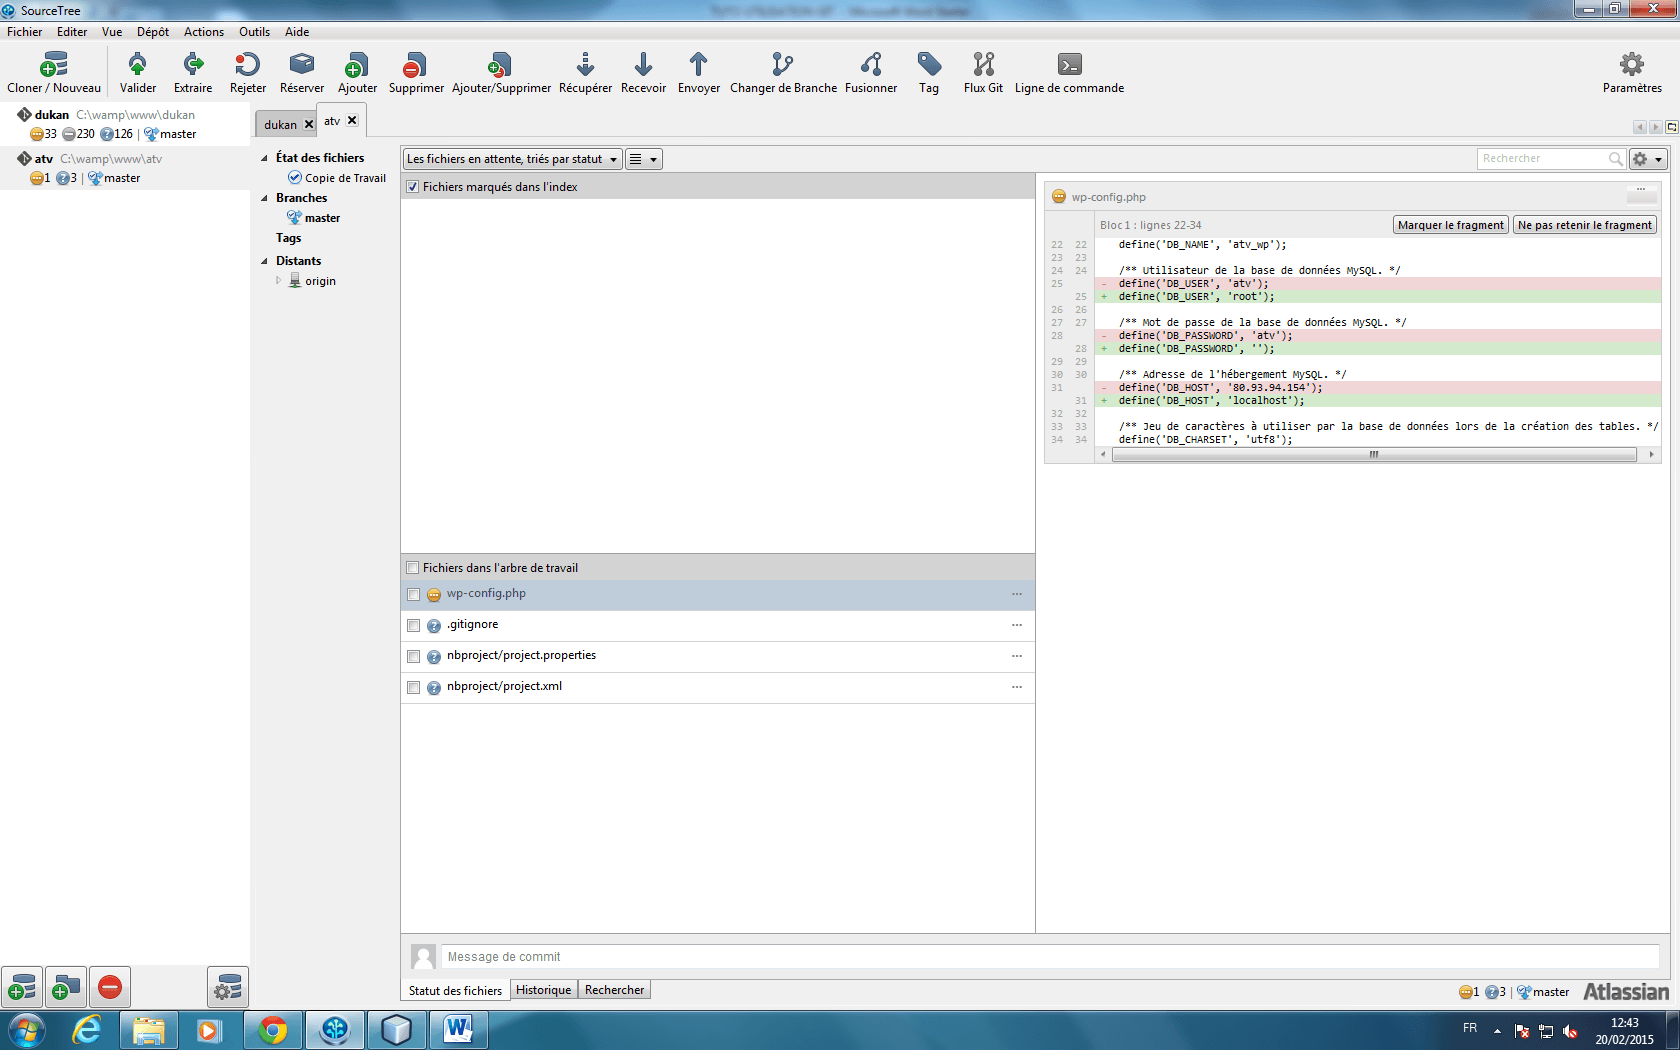Click the Rejeter toolbar icon
Viewport: 1680px width, 1050px height.
tap(247, 66)
